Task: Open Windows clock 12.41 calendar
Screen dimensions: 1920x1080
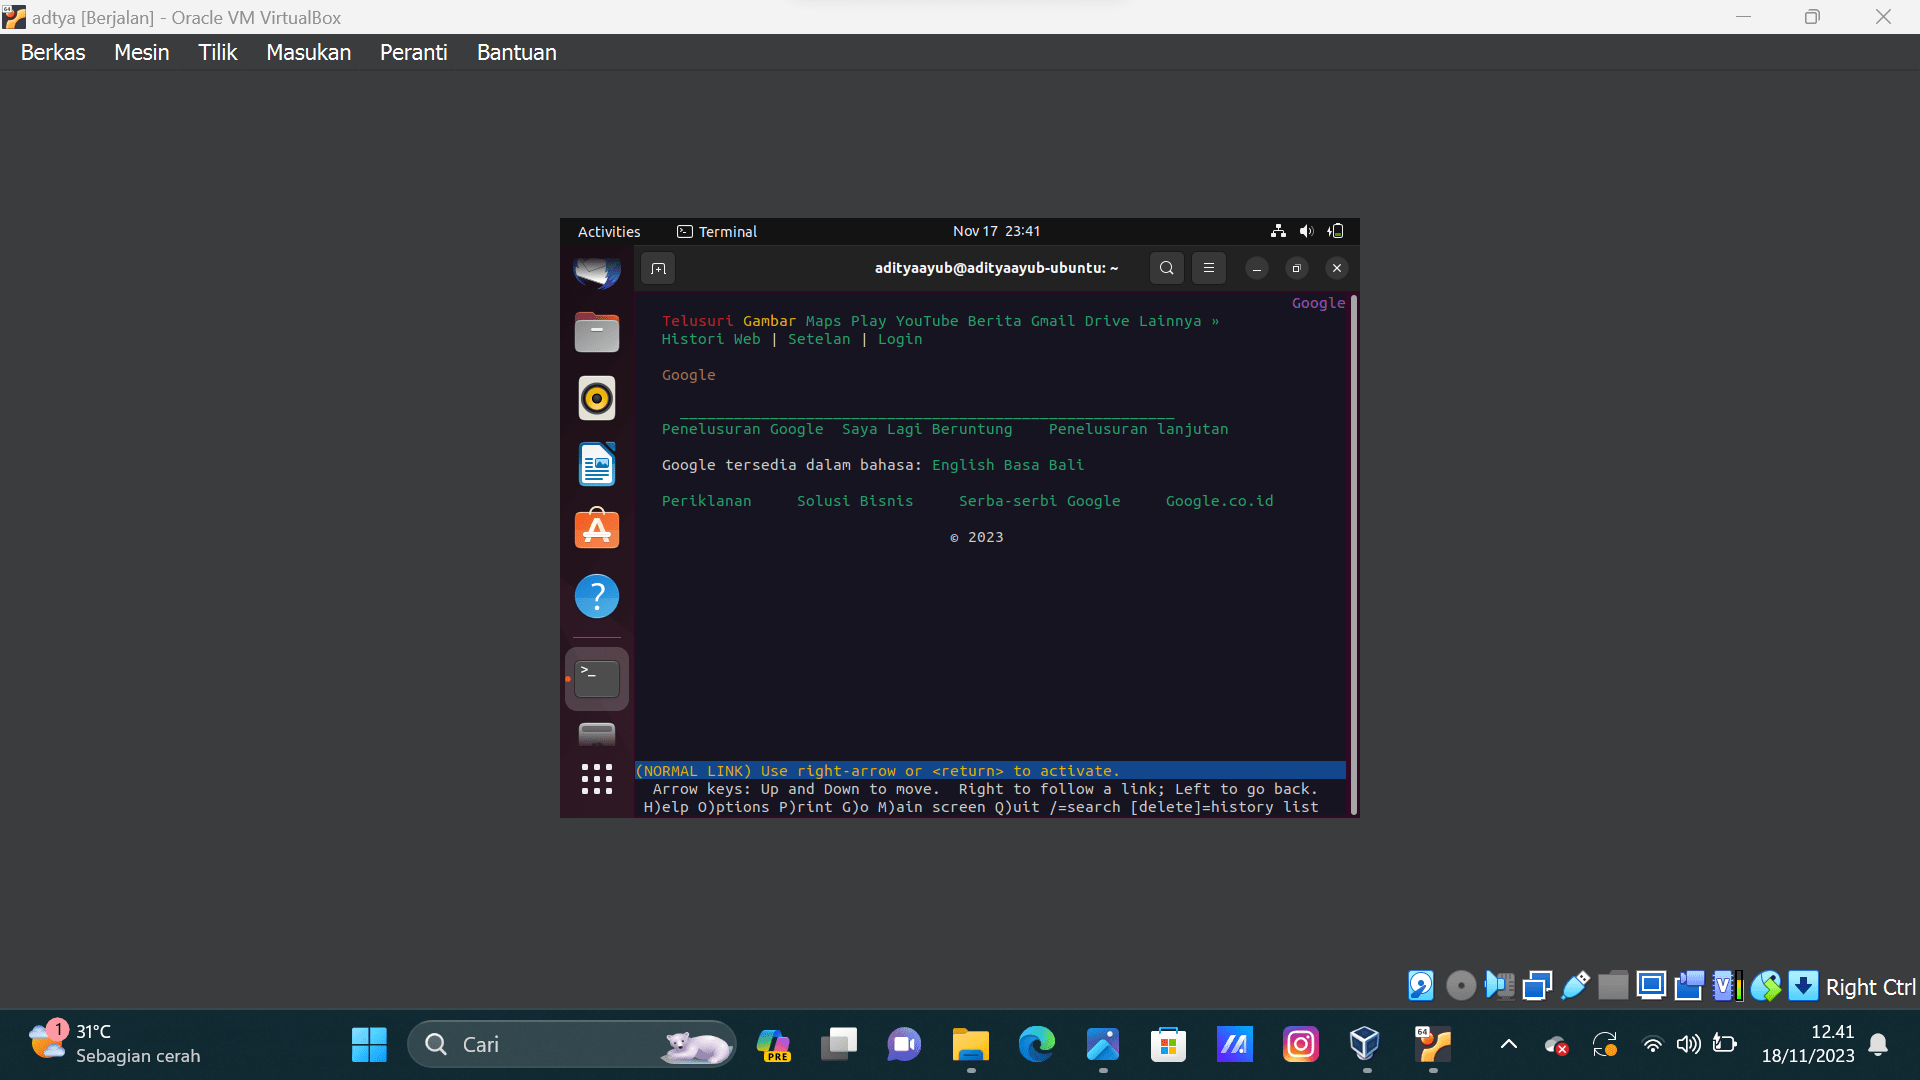Action: click(x=1808, y=1044)
